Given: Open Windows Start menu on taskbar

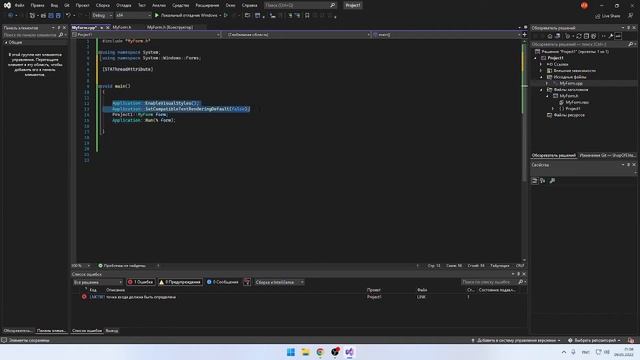Looking at the screenshot, I should [291, 352].
